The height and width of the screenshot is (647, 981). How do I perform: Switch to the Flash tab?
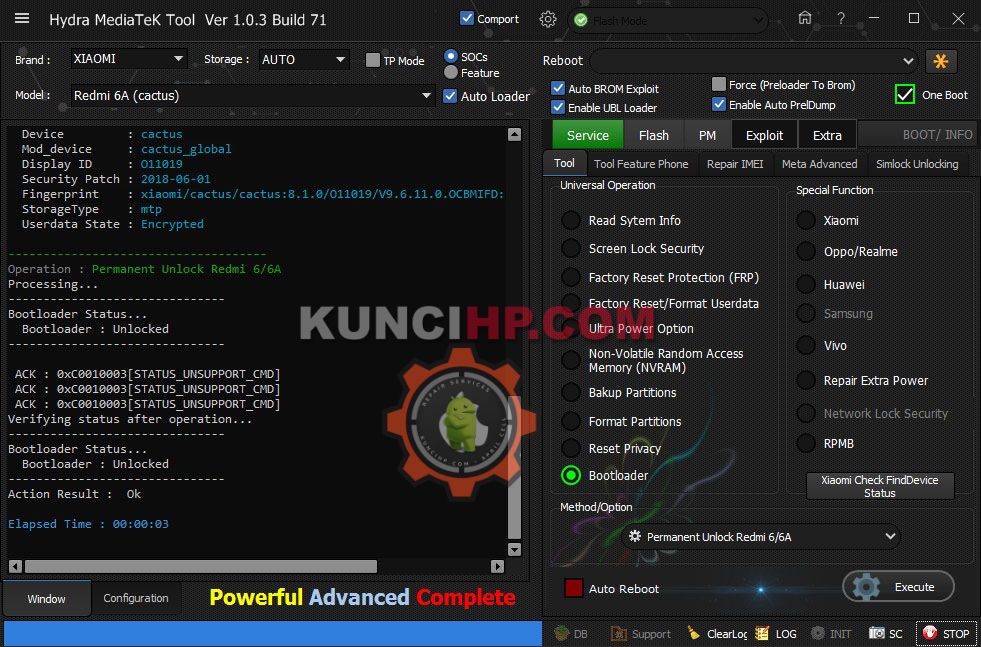tap(654, 135)
